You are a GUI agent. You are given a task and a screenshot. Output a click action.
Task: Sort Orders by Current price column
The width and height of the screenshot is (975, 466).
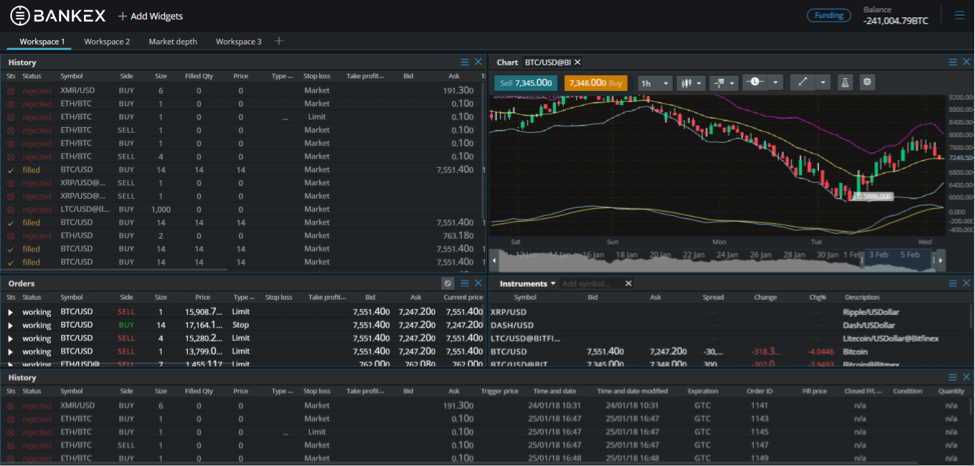pos(463,297)
